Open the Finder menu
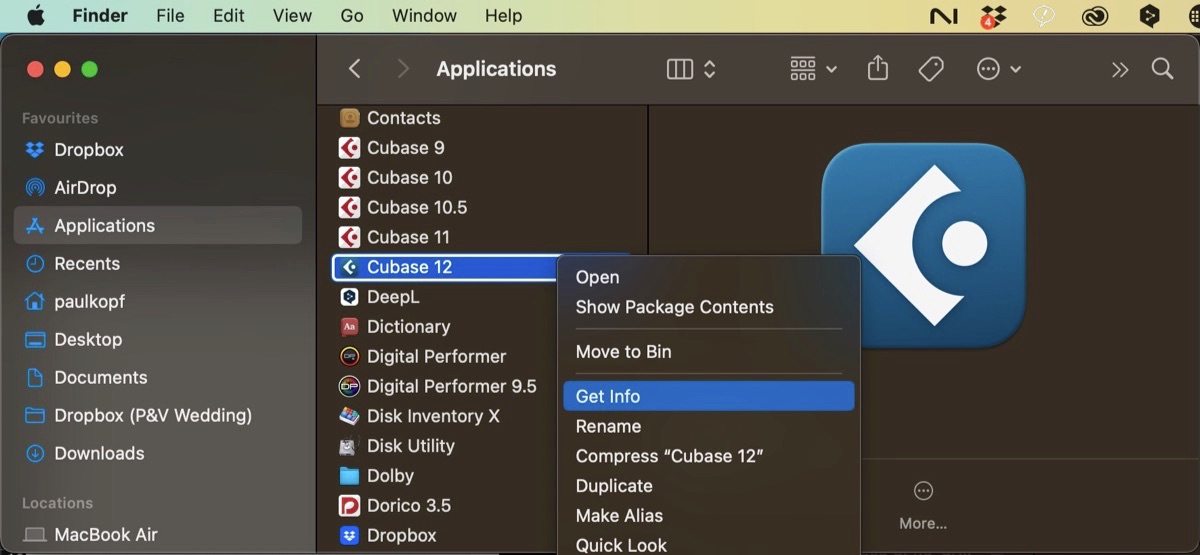 tap(100, 16)
